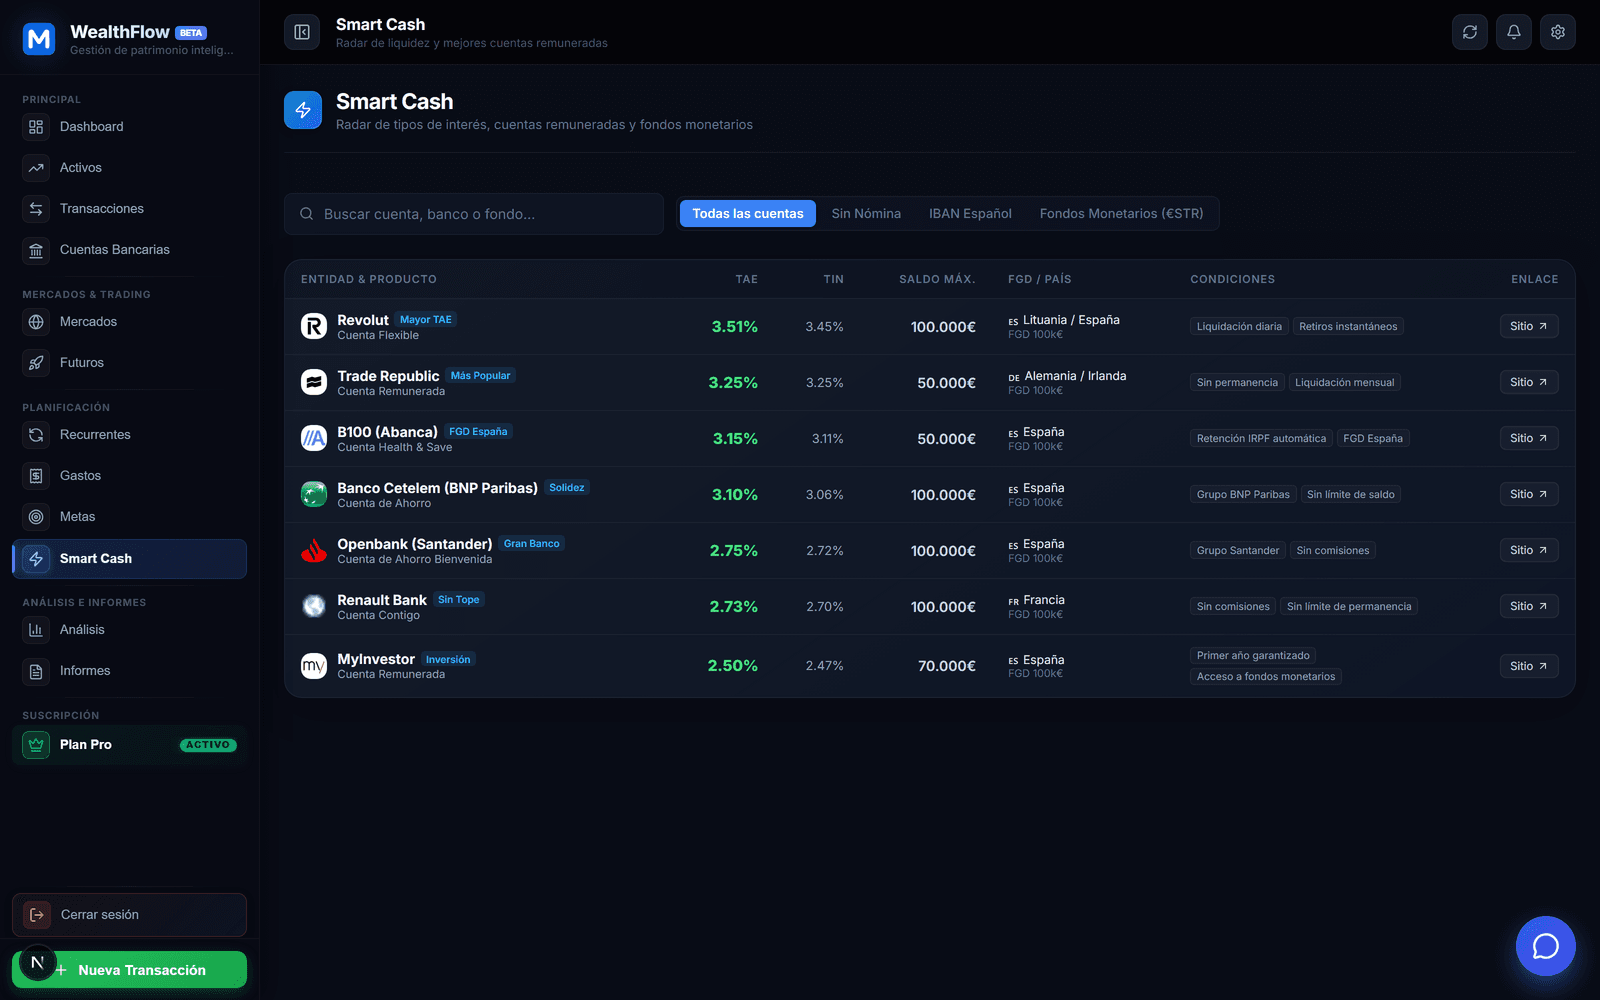Click Cerrar sesión button
Screen dimensions: 1600x1000
pyautogui.click(x=130, y=915)
